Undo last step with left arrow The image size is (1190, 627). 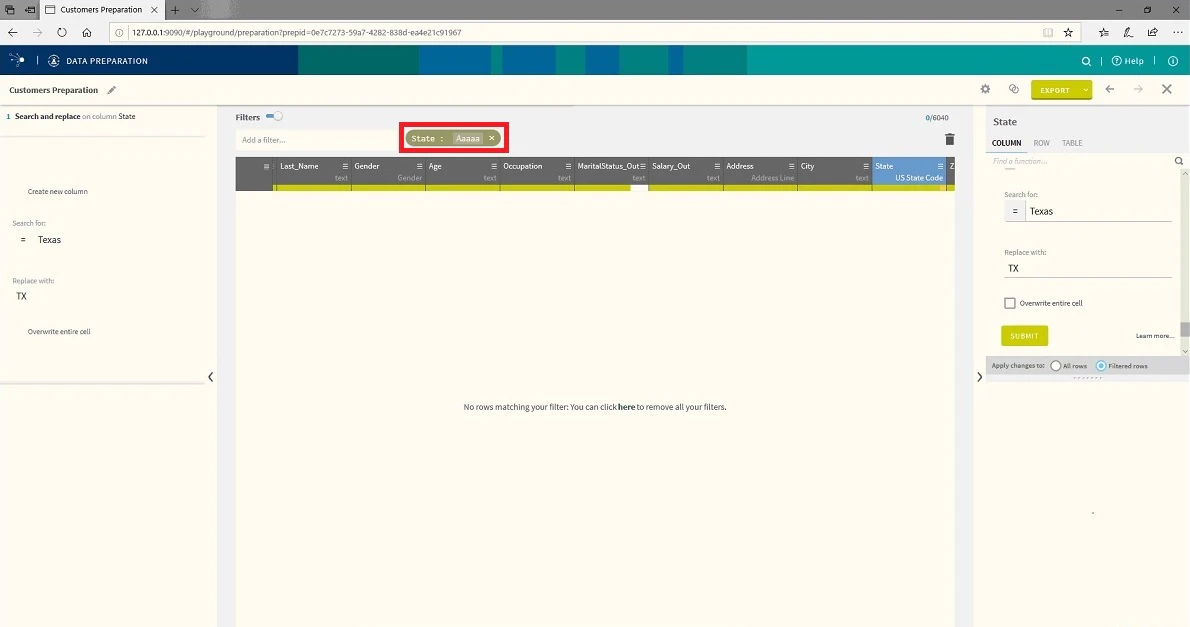point(1110,89)
